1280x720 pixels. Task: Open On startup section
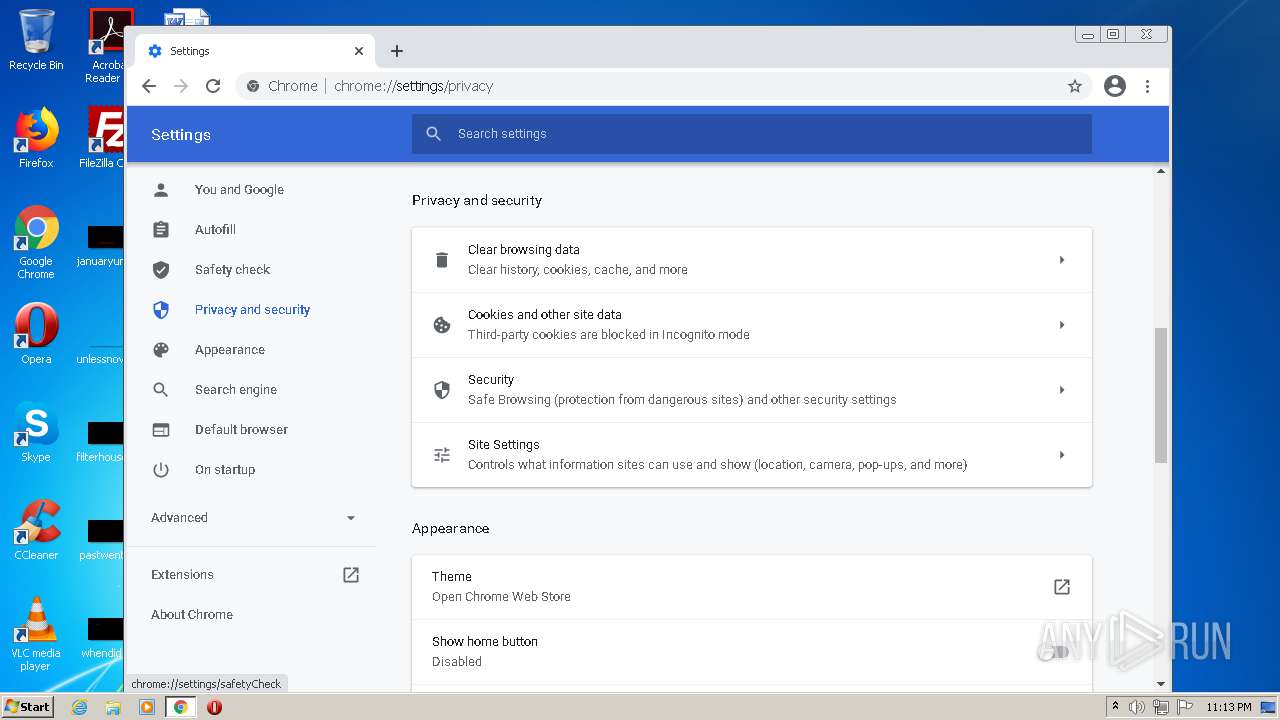(x=225, y=470)
